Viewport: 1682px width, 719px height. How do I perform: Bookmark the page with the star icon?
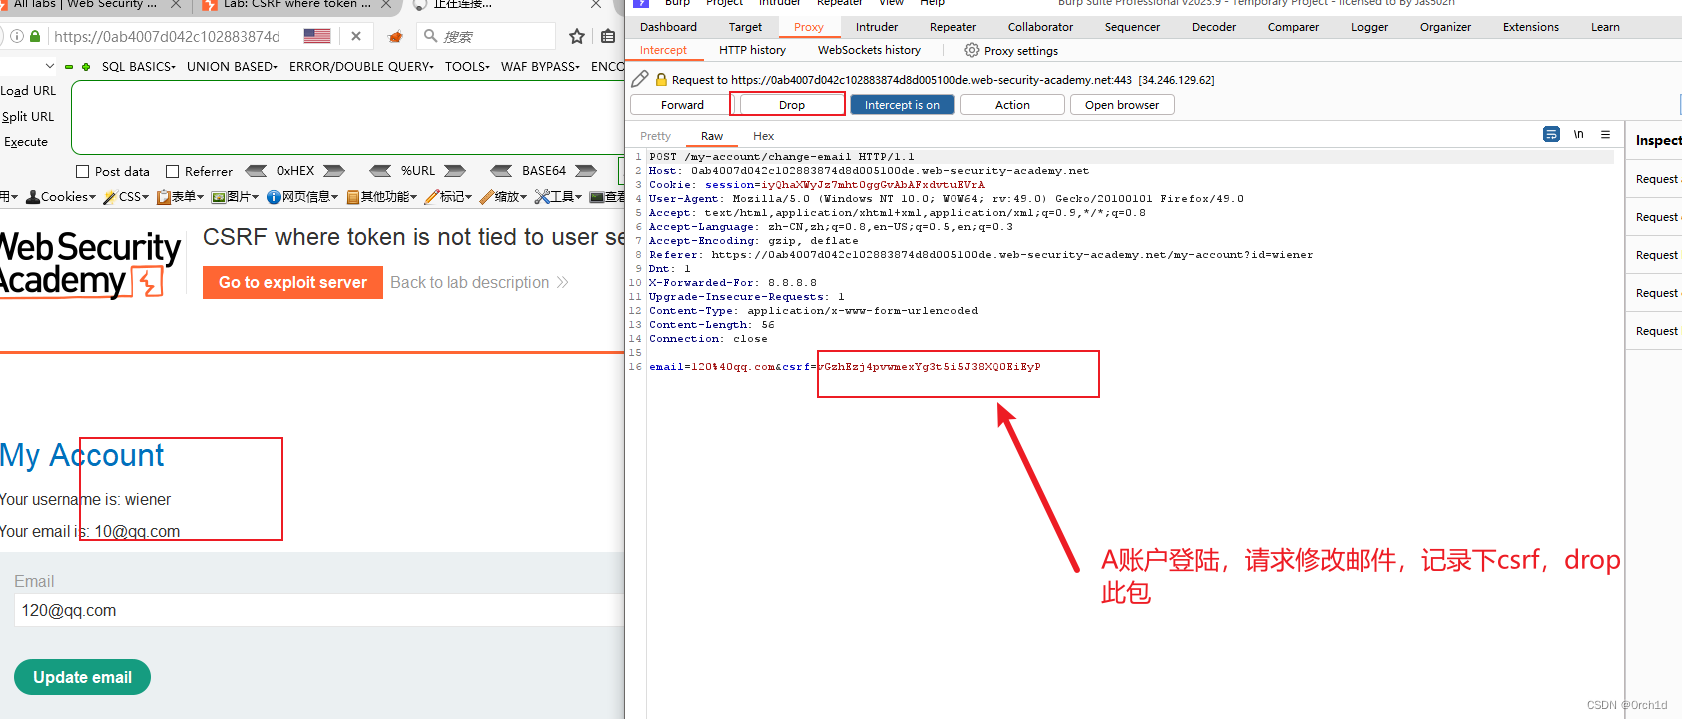click(577, 37)
